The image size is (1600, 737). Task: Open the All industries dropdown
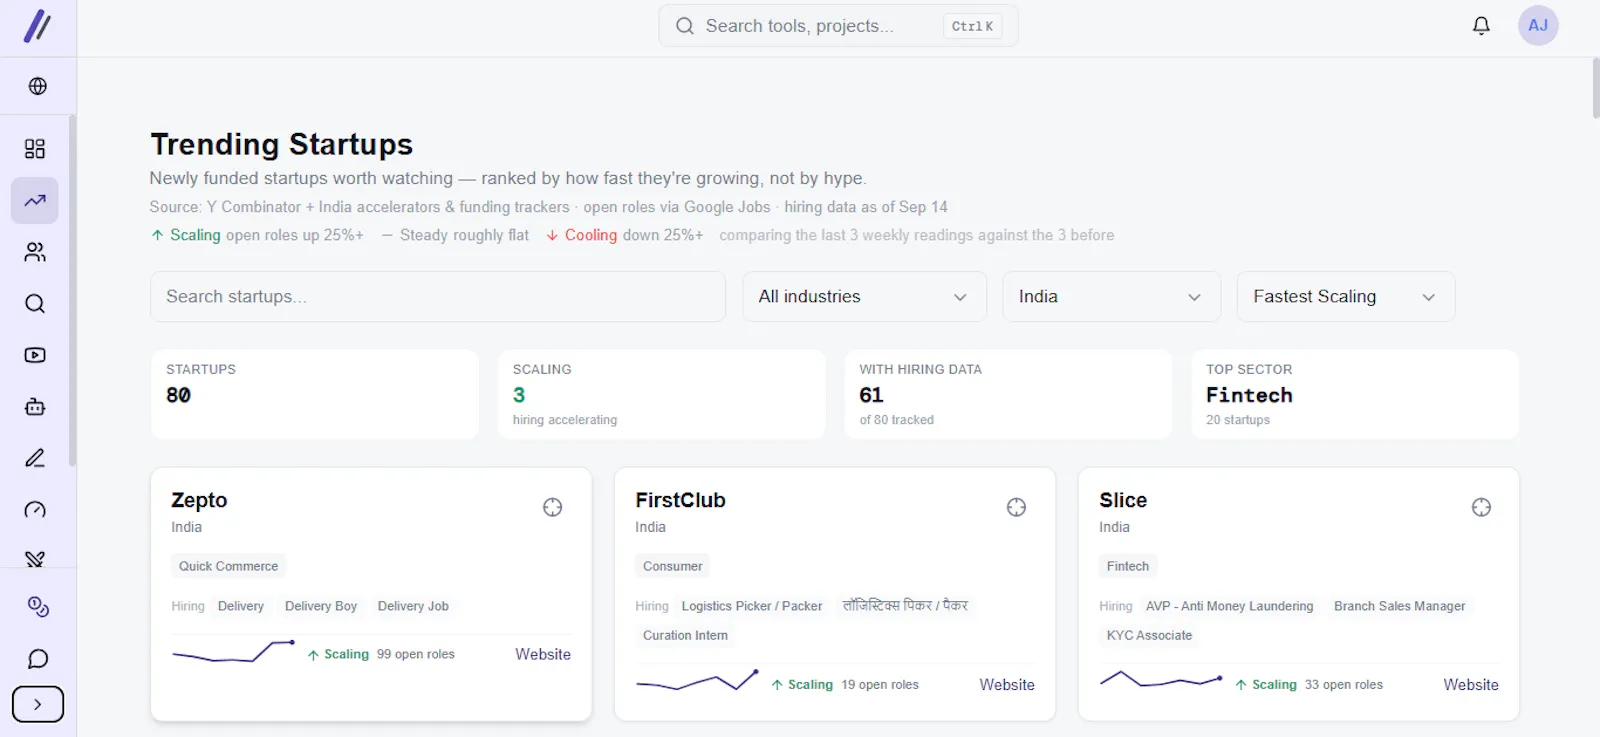pos(865,297)
